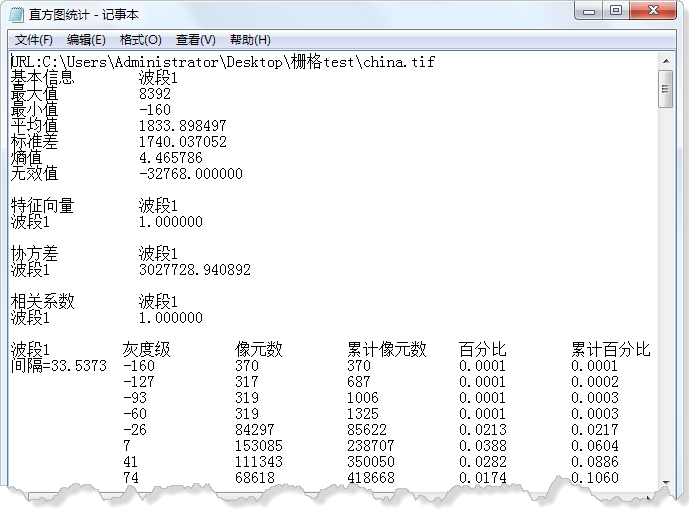Open the 文件(F) menu
The image size is (689, 511).
tap(34, 40)
